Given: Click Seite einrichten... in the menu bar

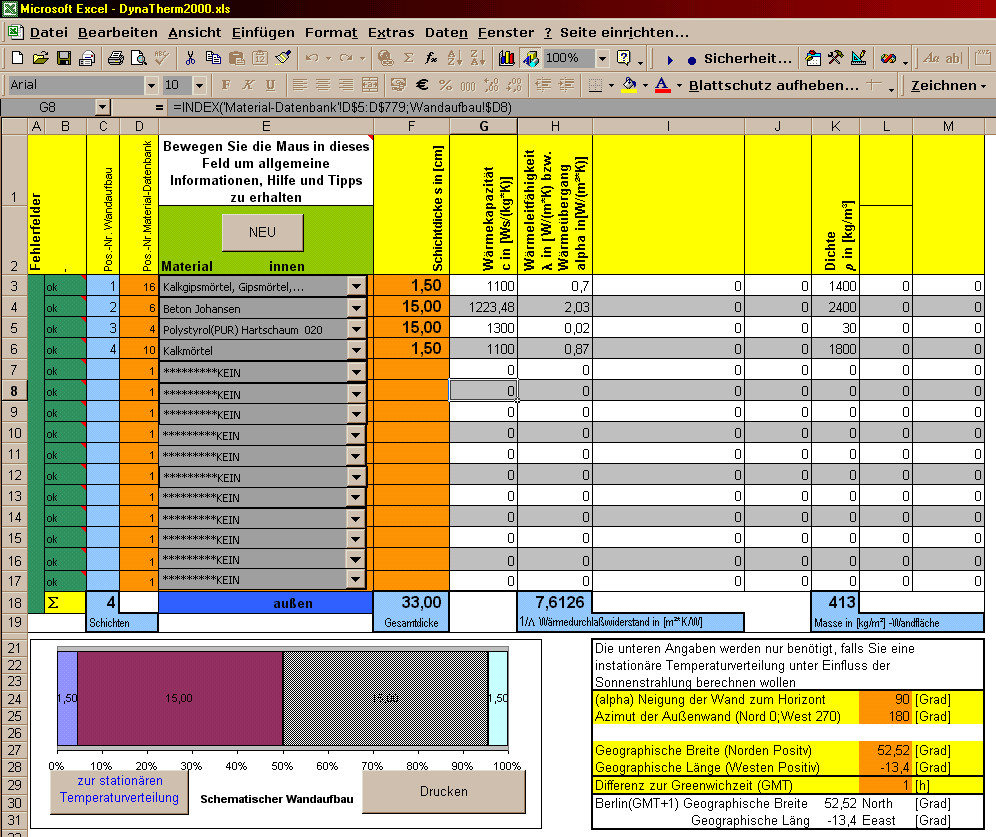Looking at the screenshot, I should (x=624, y=32).
